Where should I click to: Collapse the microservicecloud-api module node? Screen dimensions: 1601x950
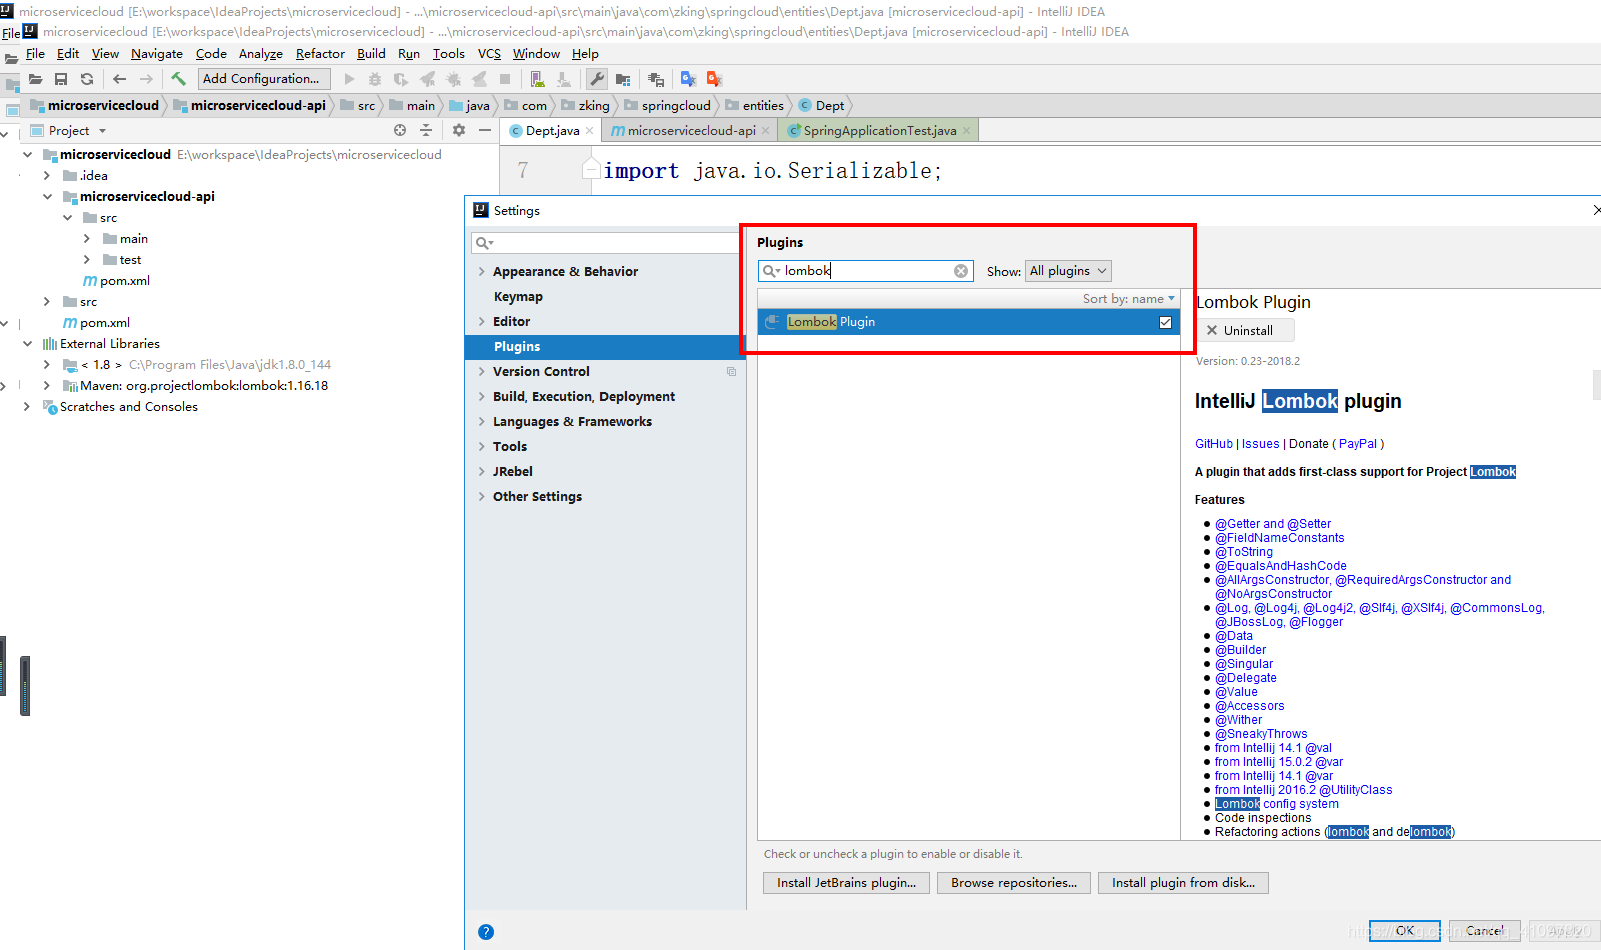[47, 197]
